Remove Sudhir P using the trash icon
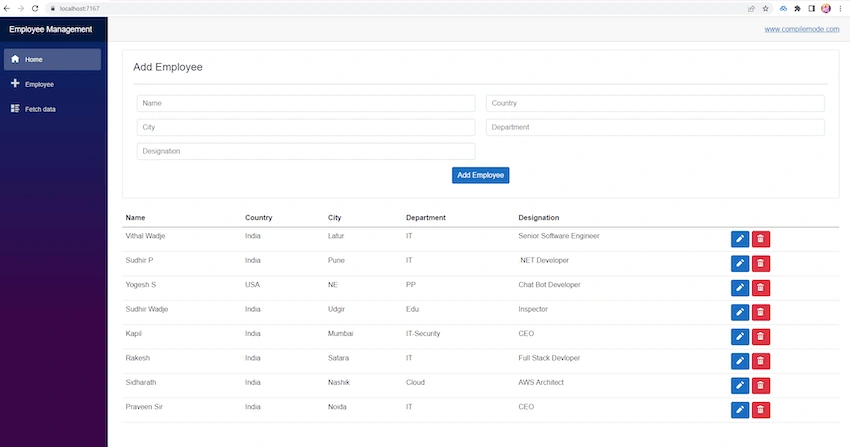Viewport: 850px width, 447px height. 761,263
